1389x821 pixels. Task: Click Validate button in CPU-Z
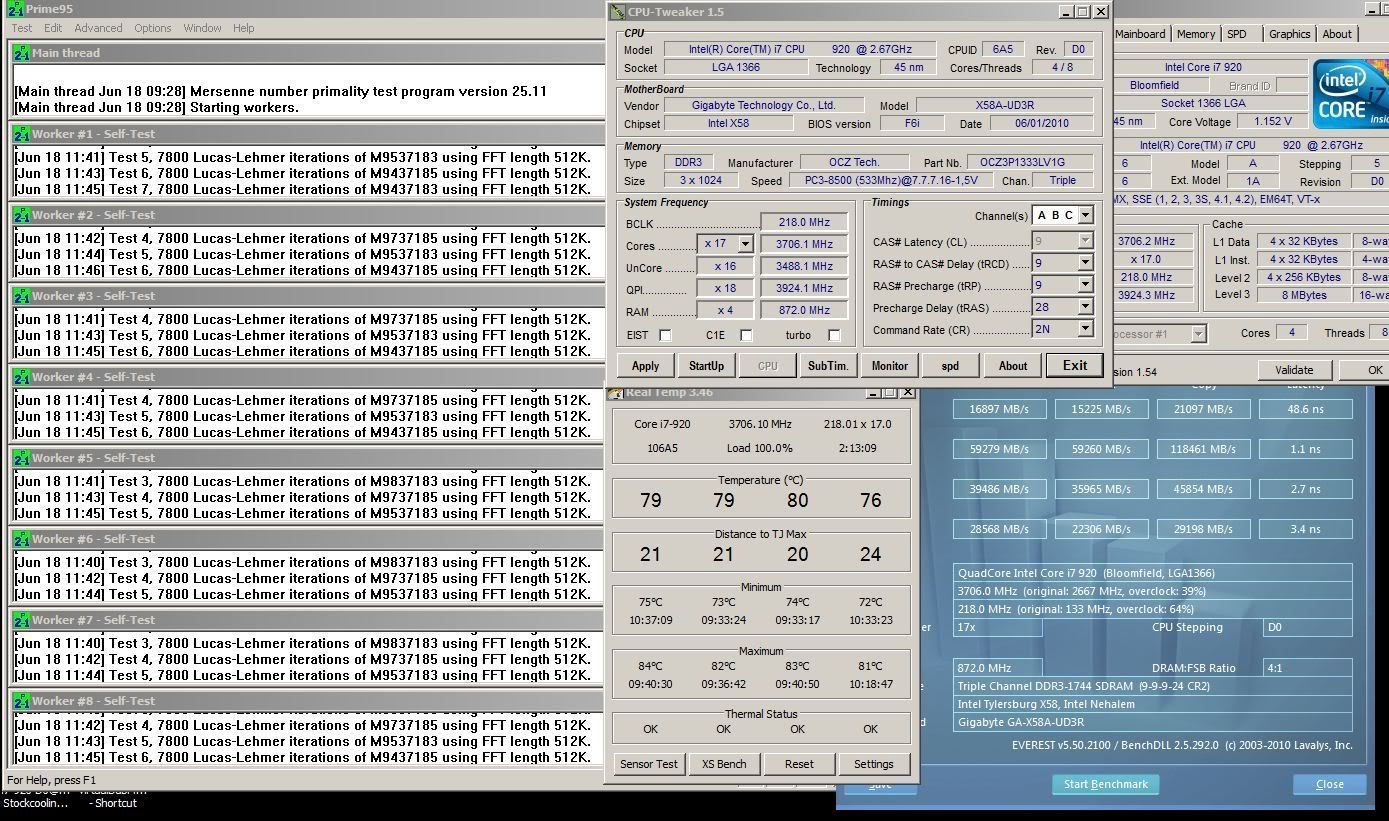1294,370
